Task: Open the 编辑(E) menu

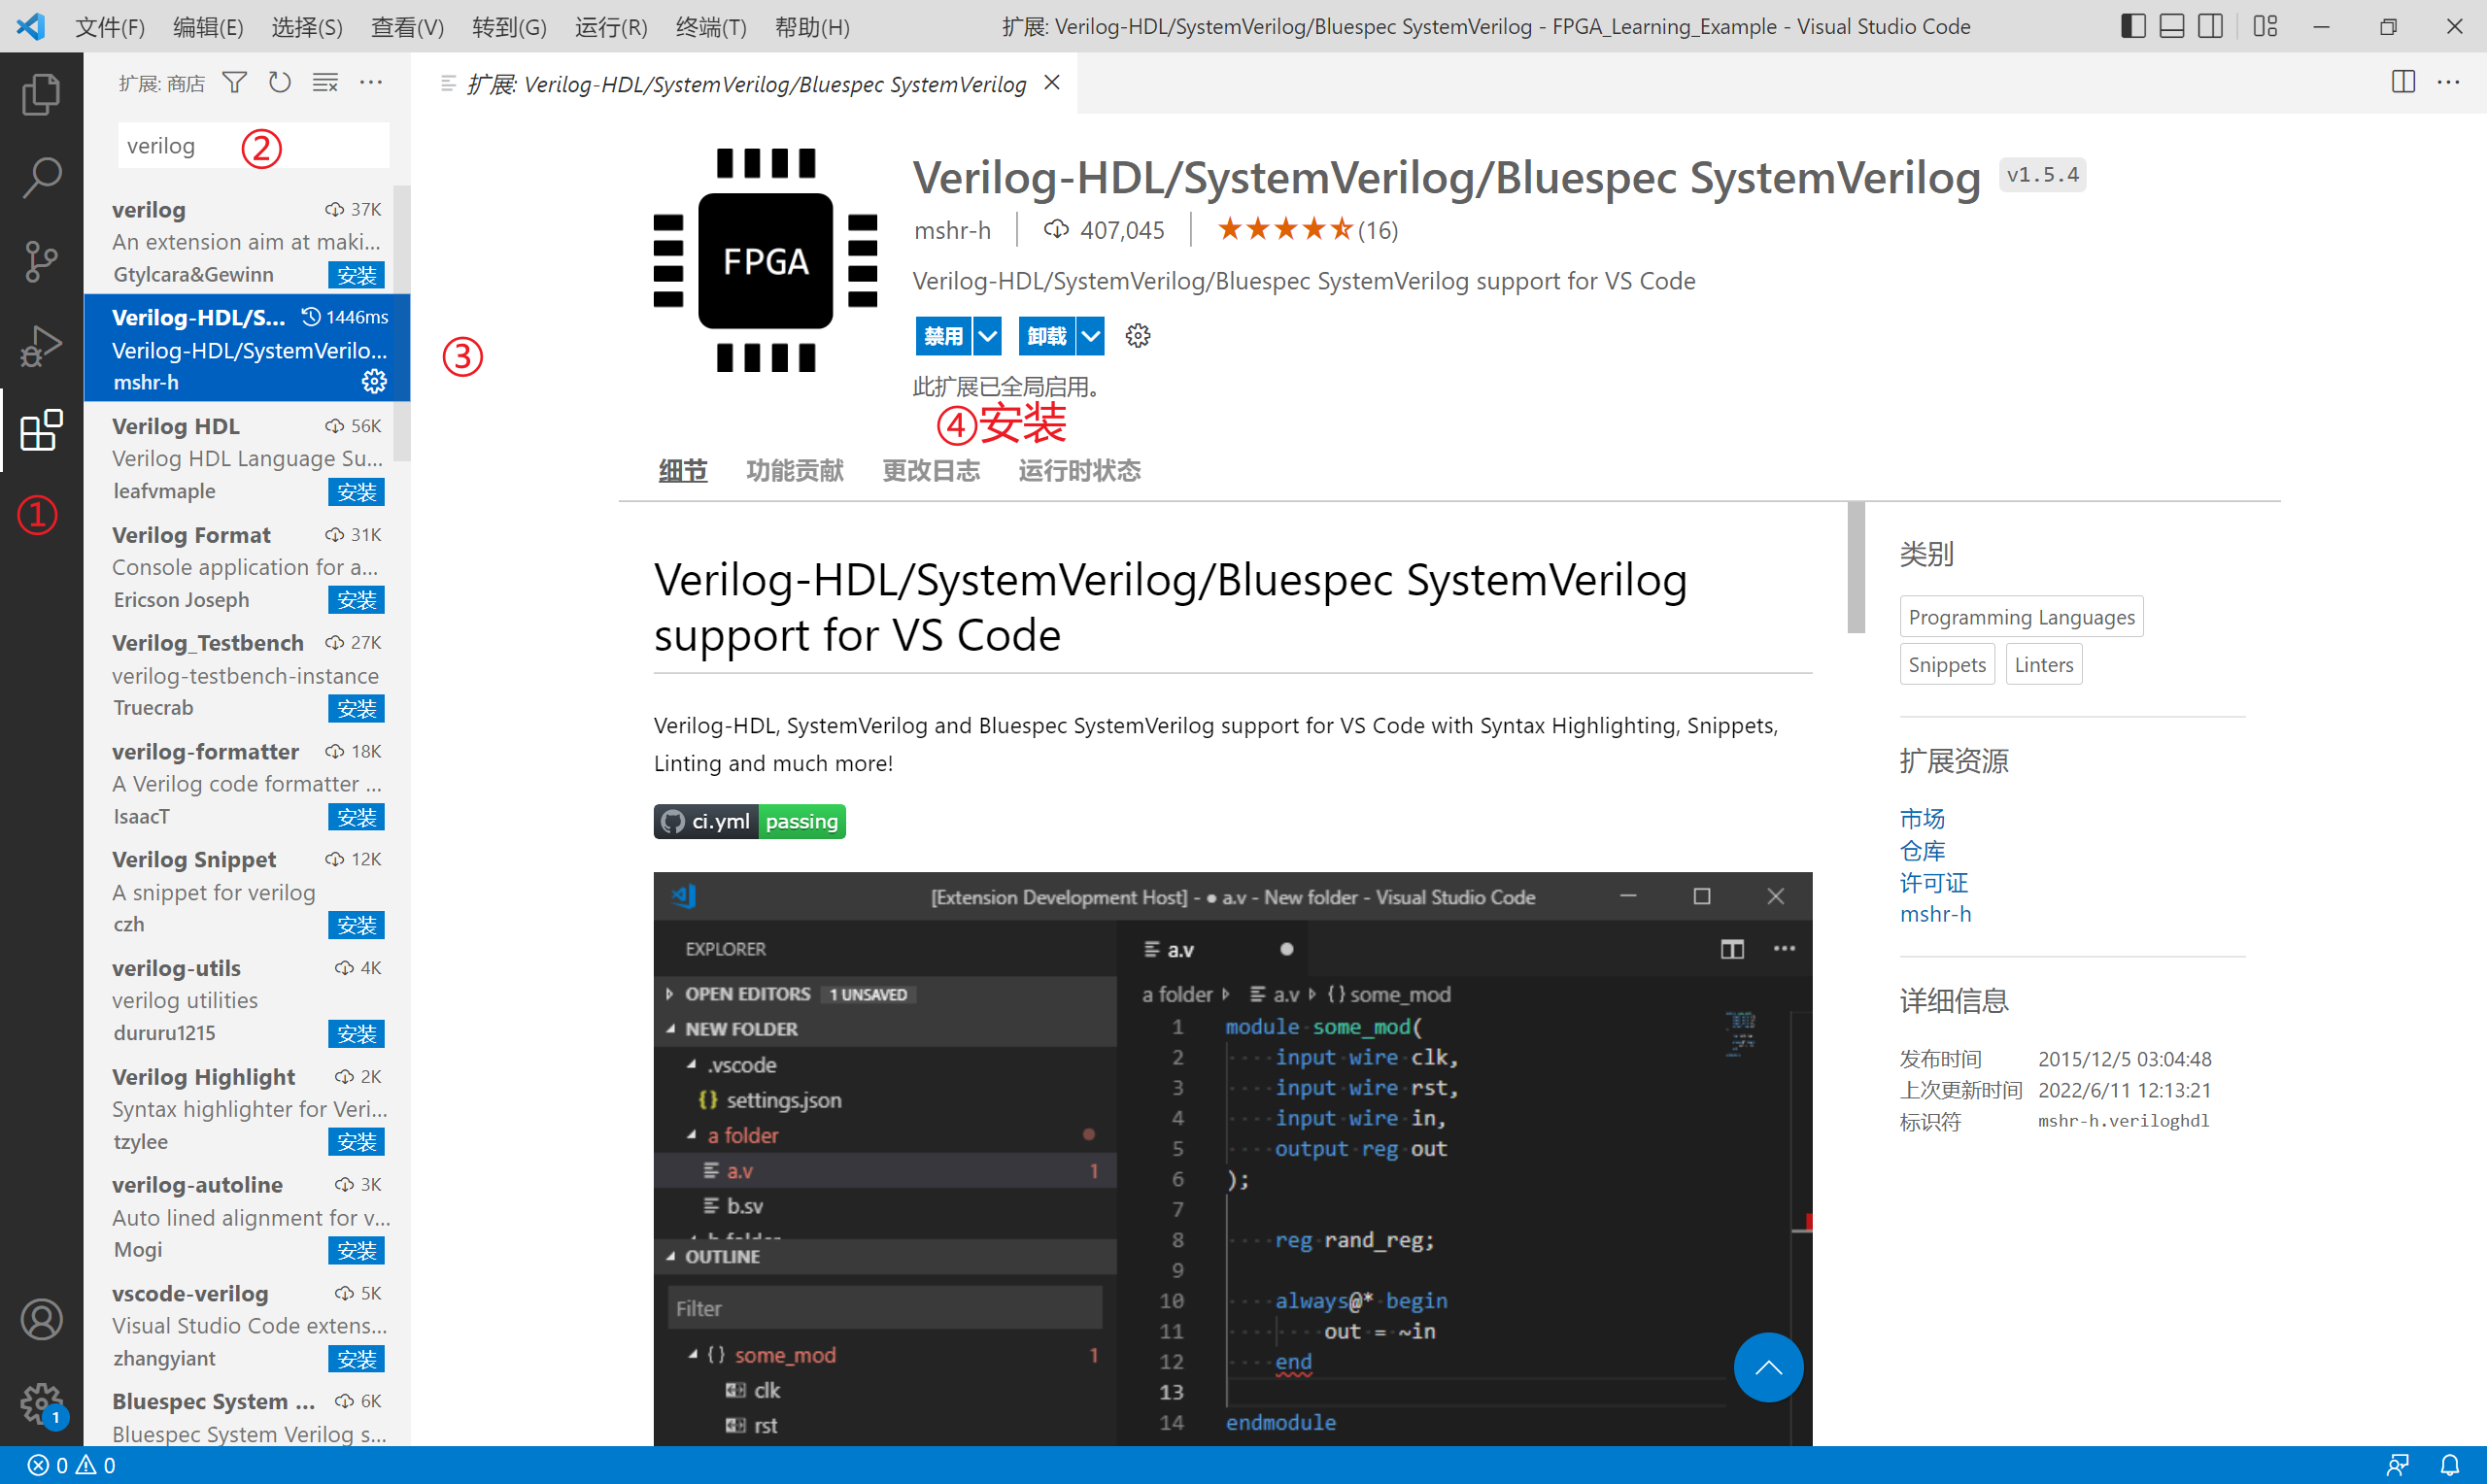Action: (208, 27)
